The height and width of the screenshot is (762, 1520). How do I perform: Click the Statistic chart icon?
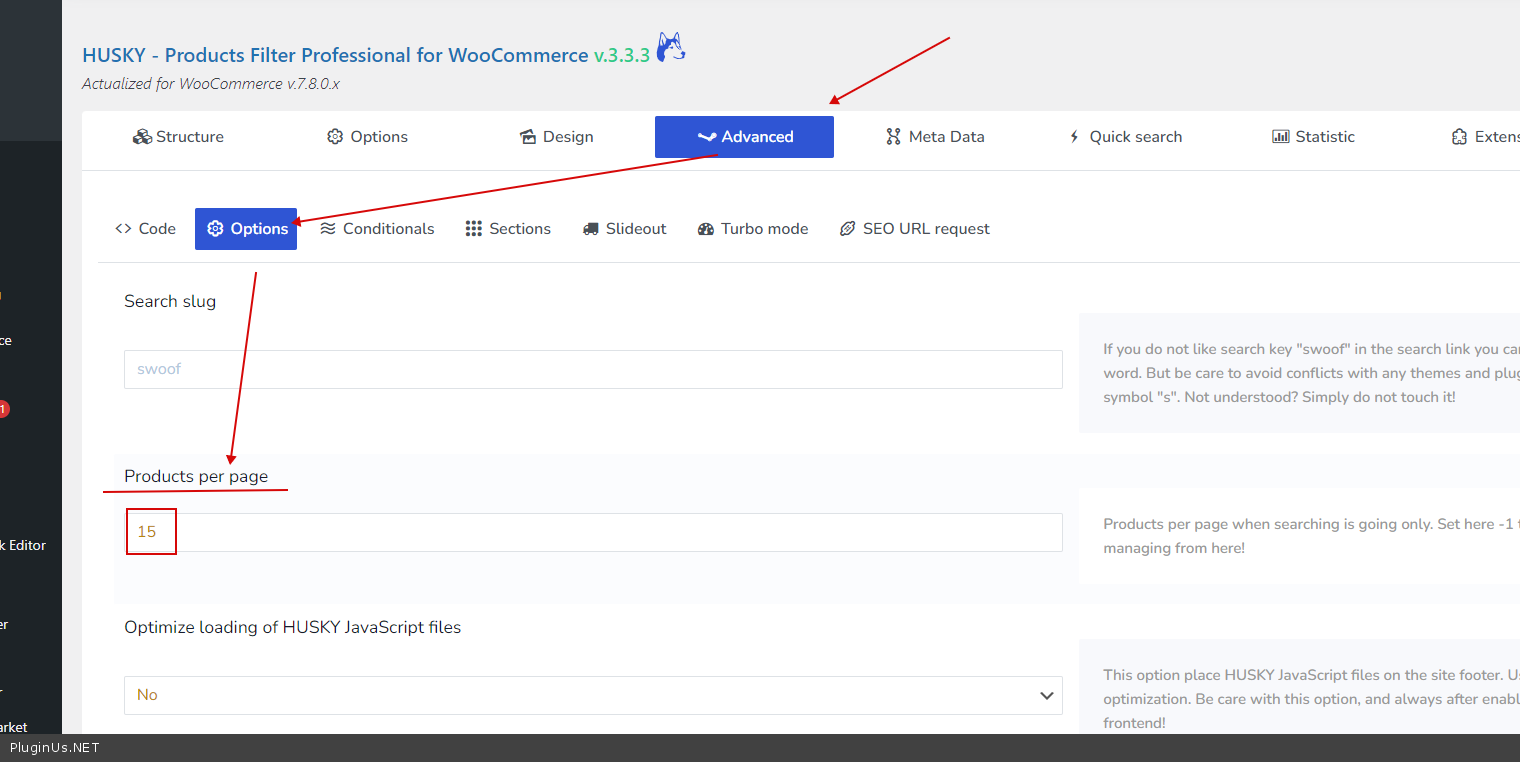click(x=1280, y=137)
